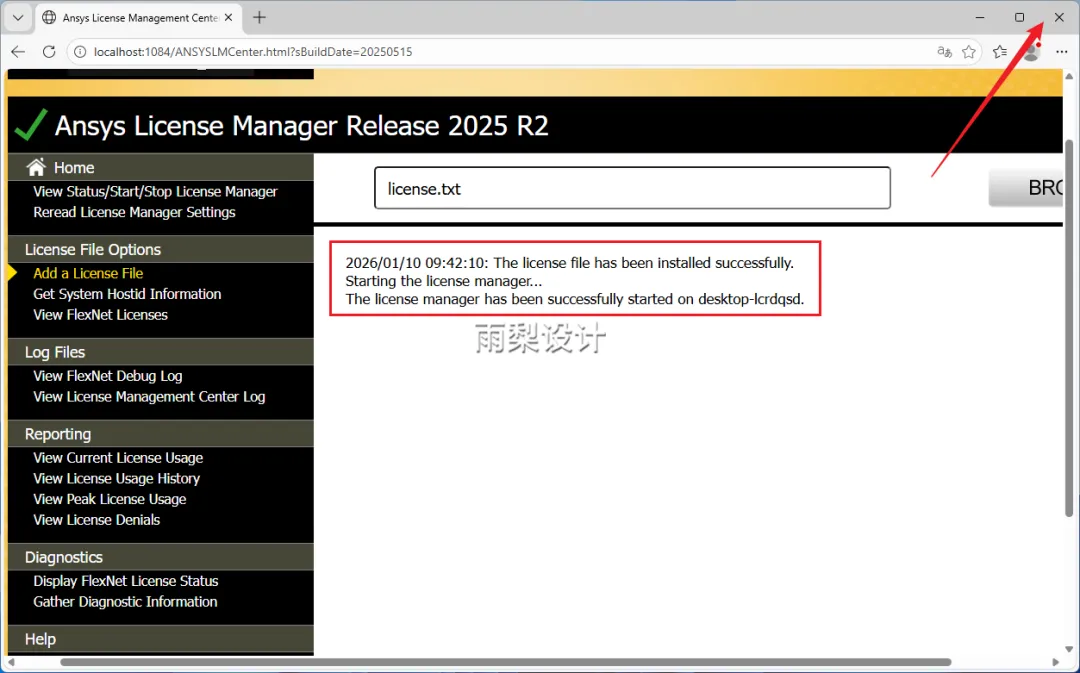Open View License Denials

tap(96, 520)
